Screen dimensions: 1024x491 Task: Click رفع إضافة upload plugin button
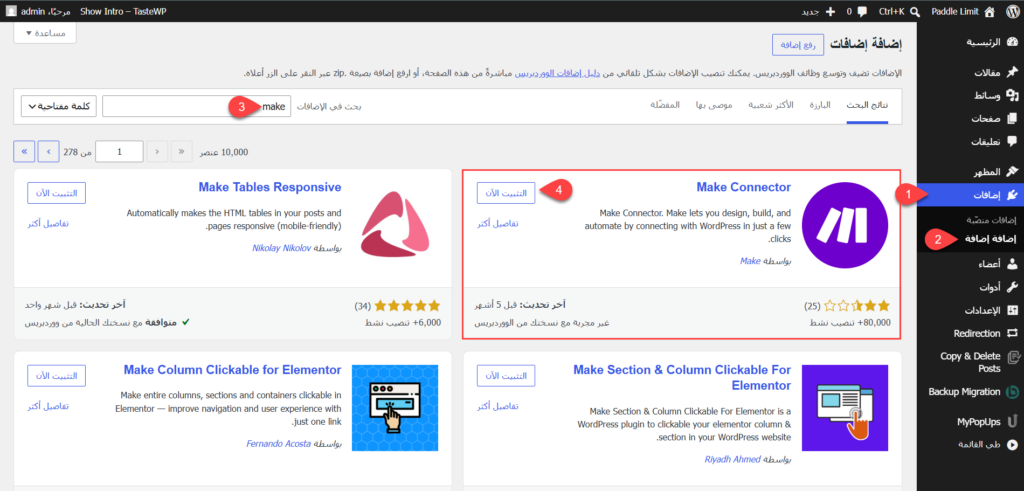[798, 45]
